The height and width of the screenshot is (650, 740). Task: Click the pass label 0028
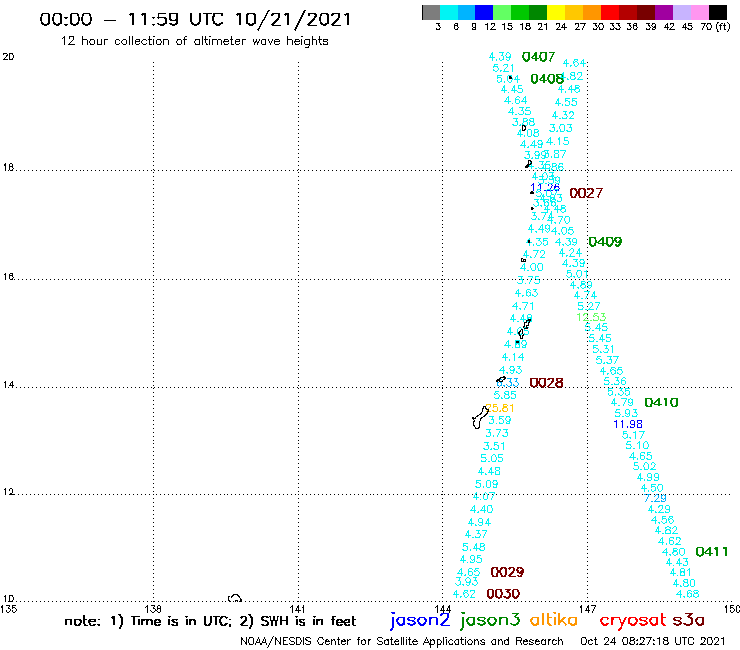[547, 383]
